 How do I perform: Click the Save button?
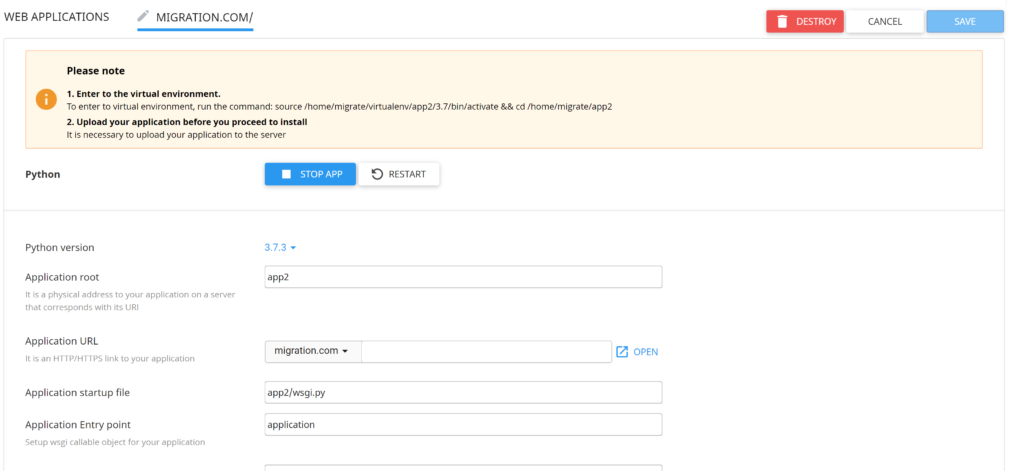[x=965, y=22]
